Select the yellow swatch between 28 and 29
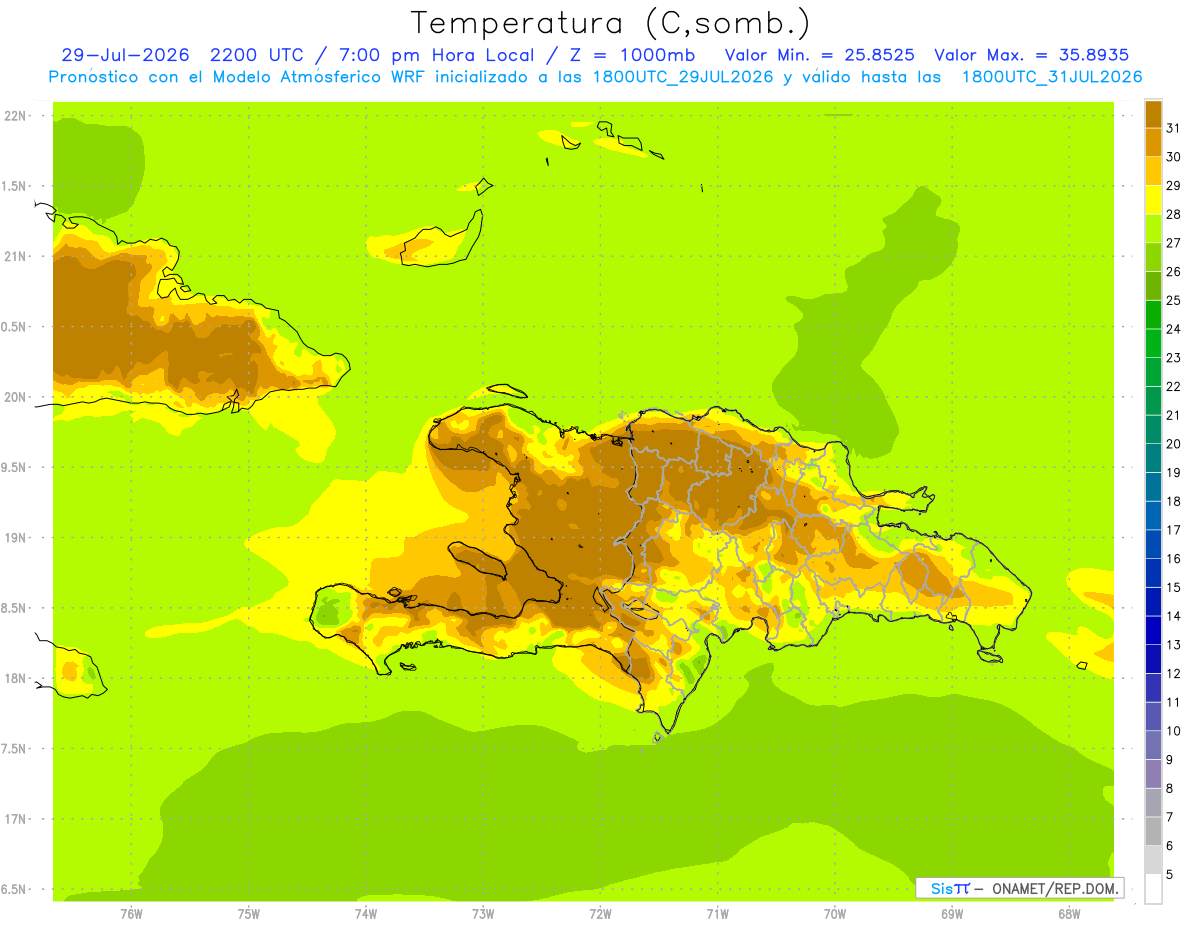 coord(1153,200)
